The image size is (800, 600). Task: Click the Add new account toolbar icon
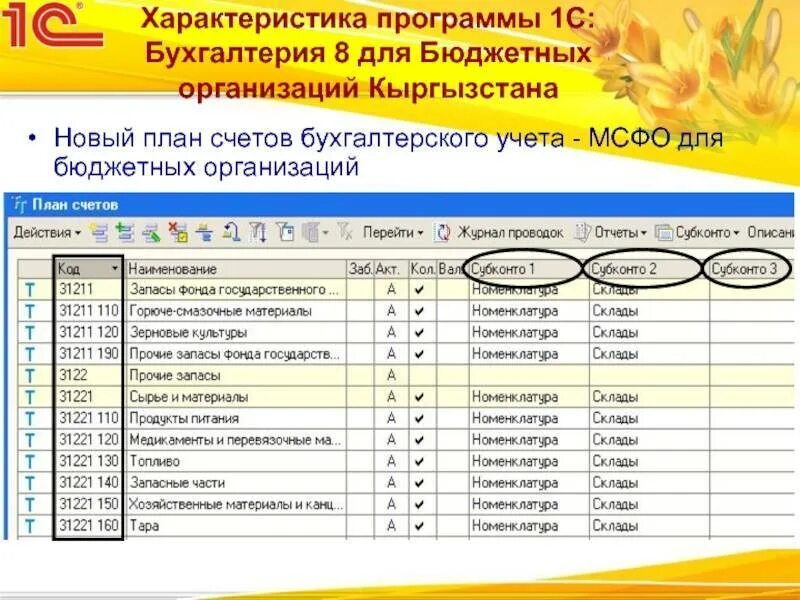point(98,233)
